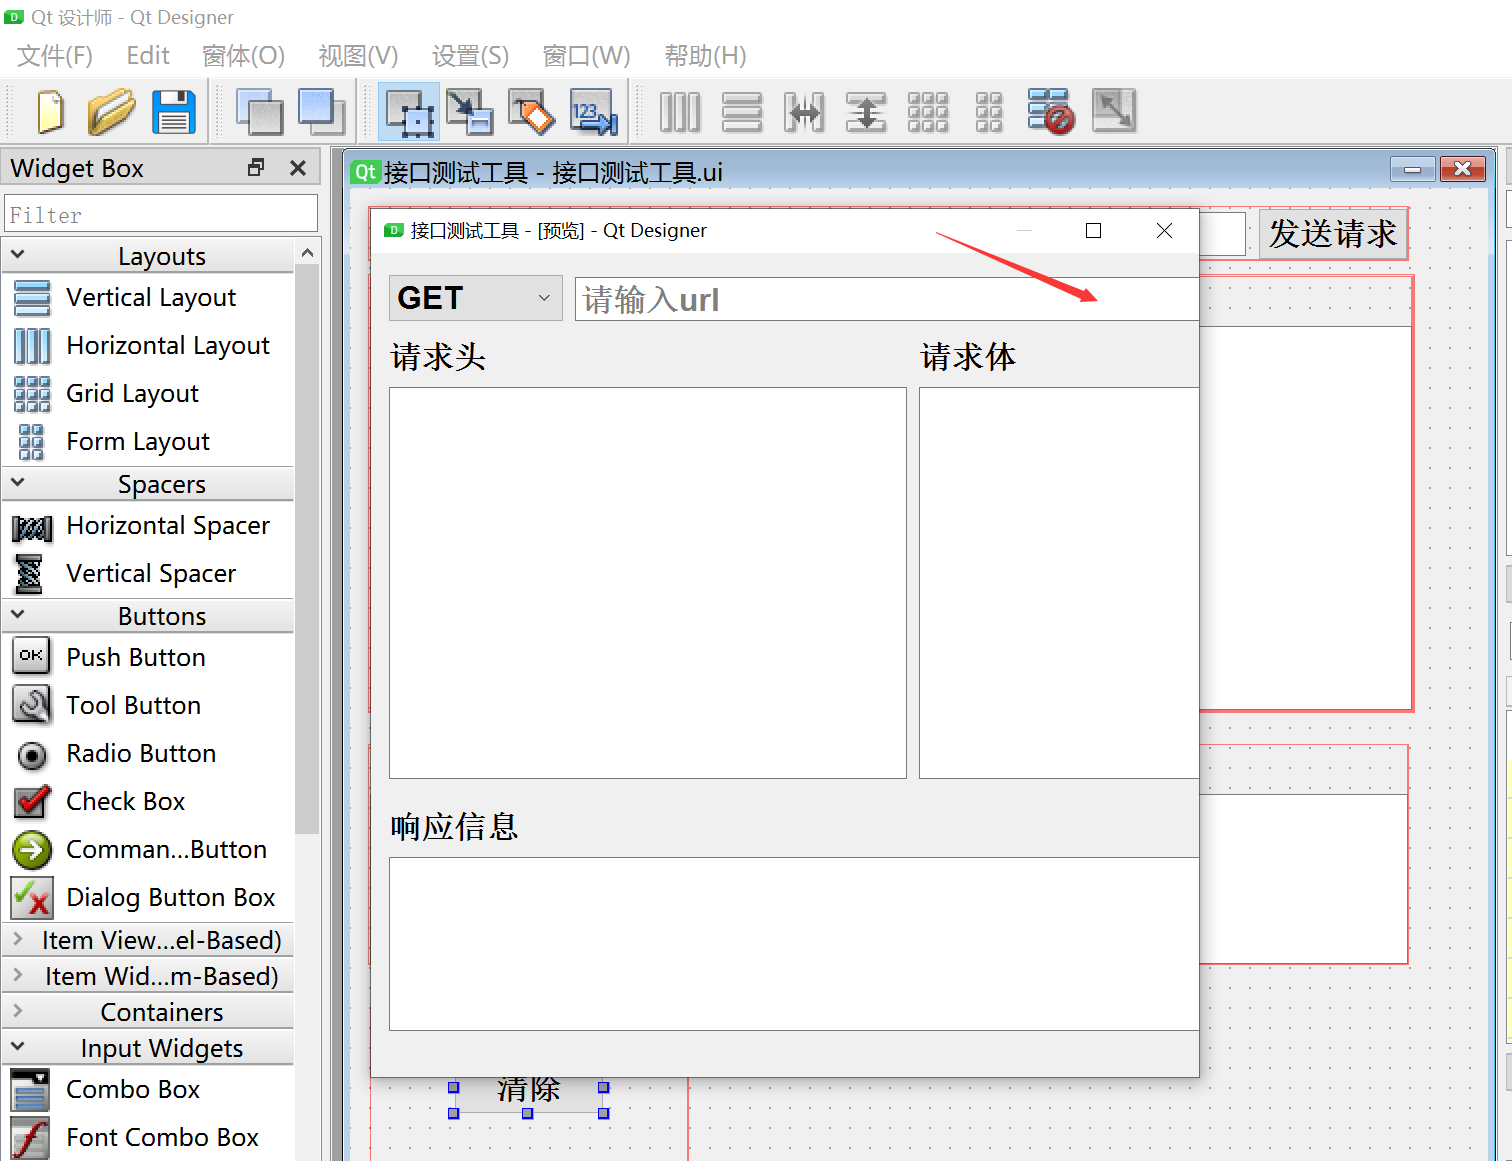Open the 设置(S) menu
Screen dimensions: 1512x1161
(x=470, y=56)
